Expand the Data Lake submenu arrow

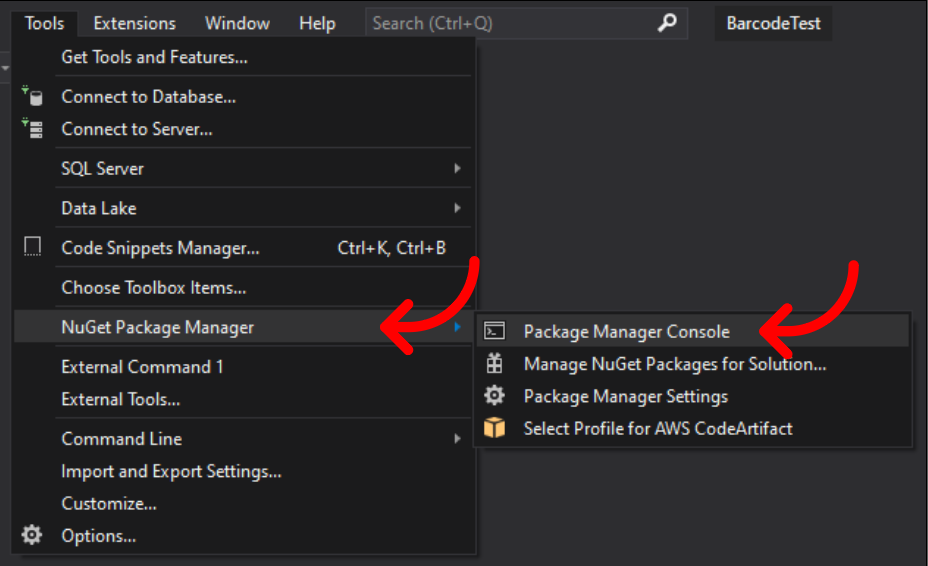[x=457, y=208]
